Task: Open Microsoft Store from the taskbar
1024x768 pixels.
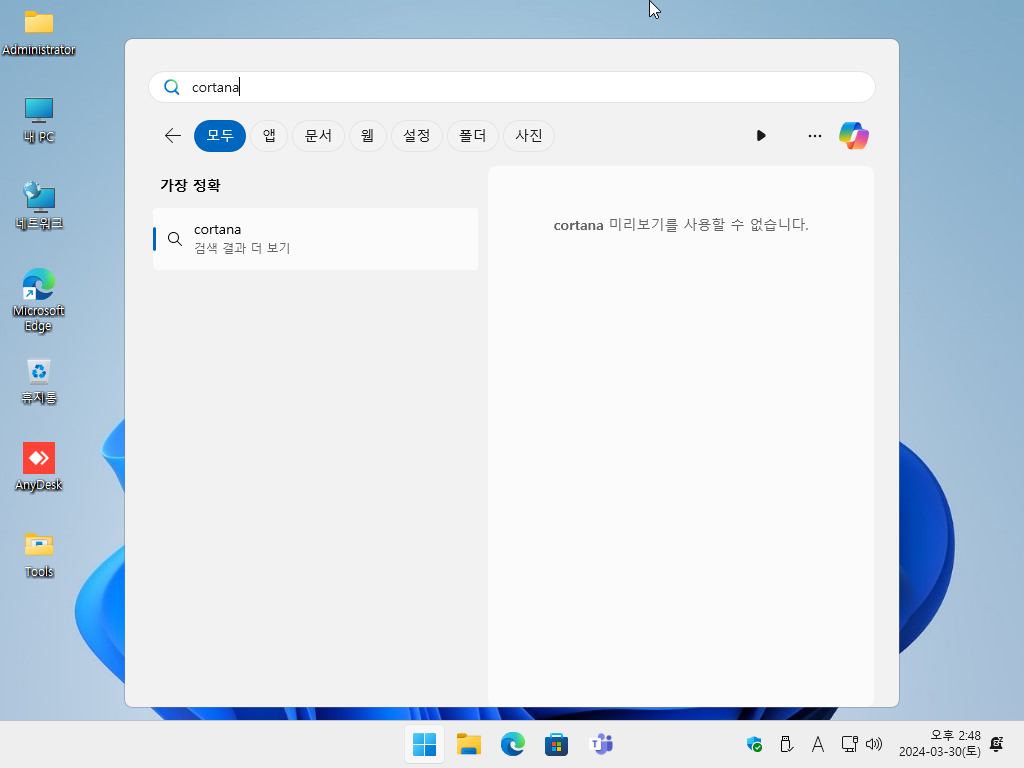Action: coord(556,744)
